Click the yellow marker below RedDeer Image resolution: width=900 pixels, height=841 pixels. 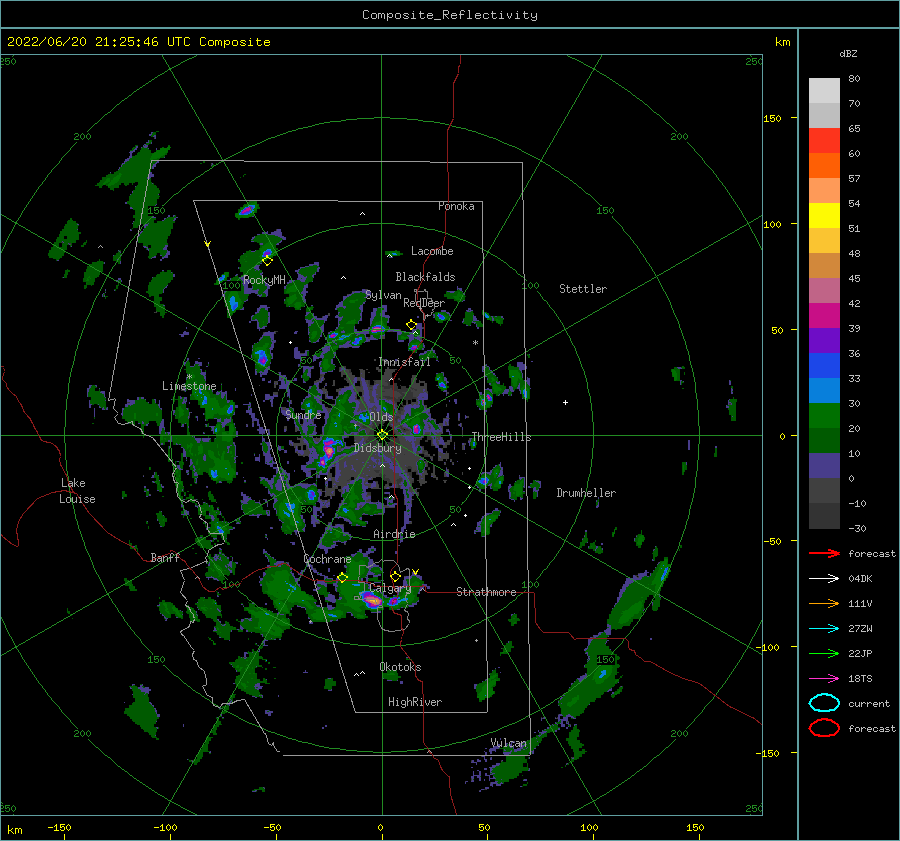pyautogui.click(x=411, y=325)
